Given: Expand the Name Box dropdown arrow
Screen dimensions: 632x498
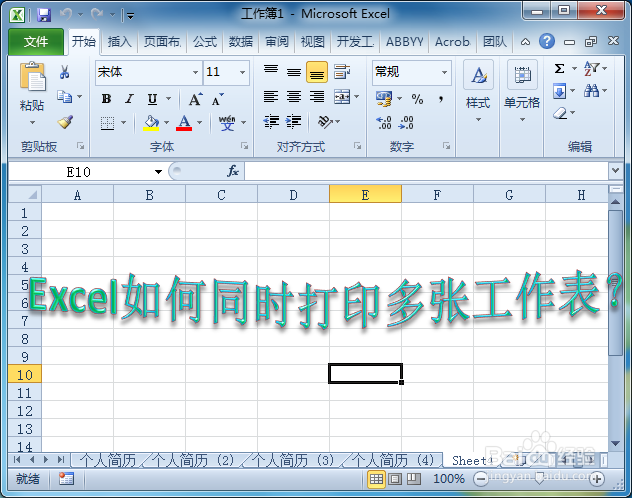Looking at the screenshot, I should (158, 172).
